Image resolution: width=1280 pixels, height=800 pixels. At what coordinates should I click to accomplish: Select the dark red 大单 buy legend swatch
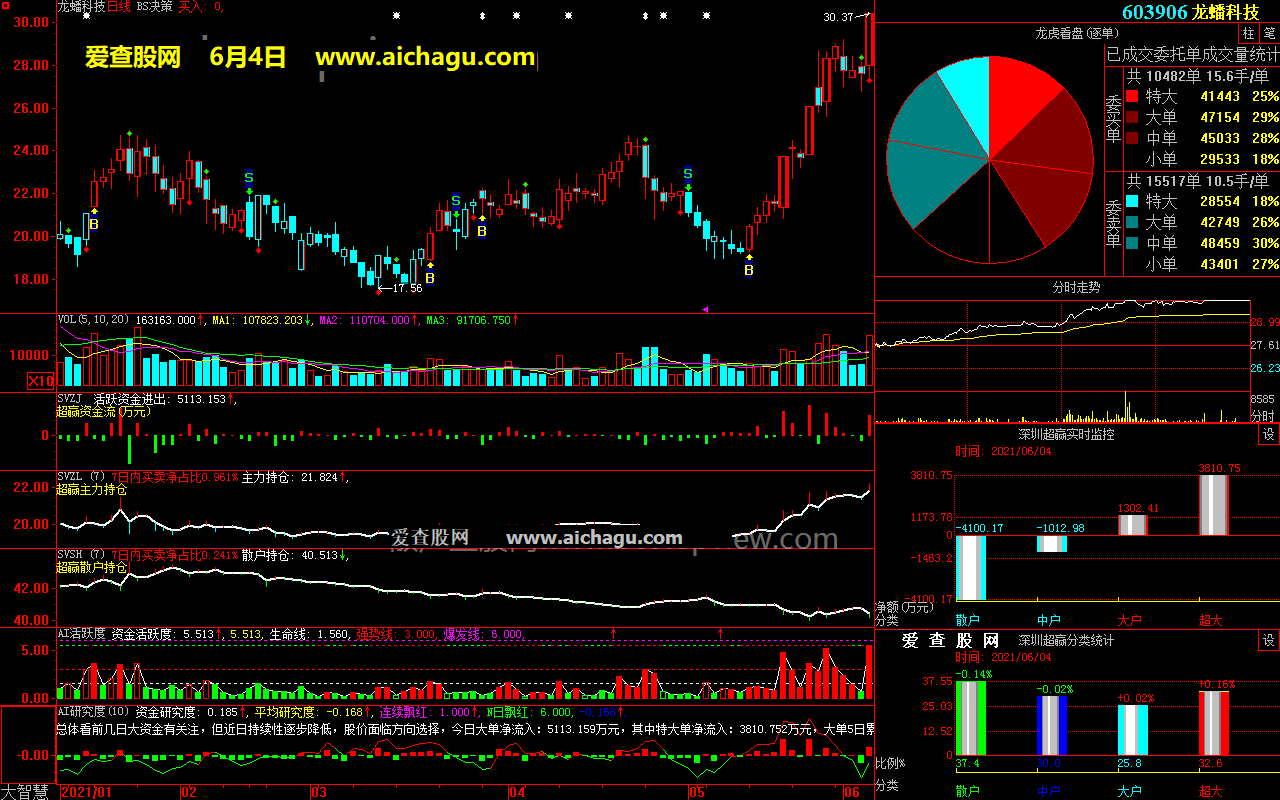(x=1132, y=118)
